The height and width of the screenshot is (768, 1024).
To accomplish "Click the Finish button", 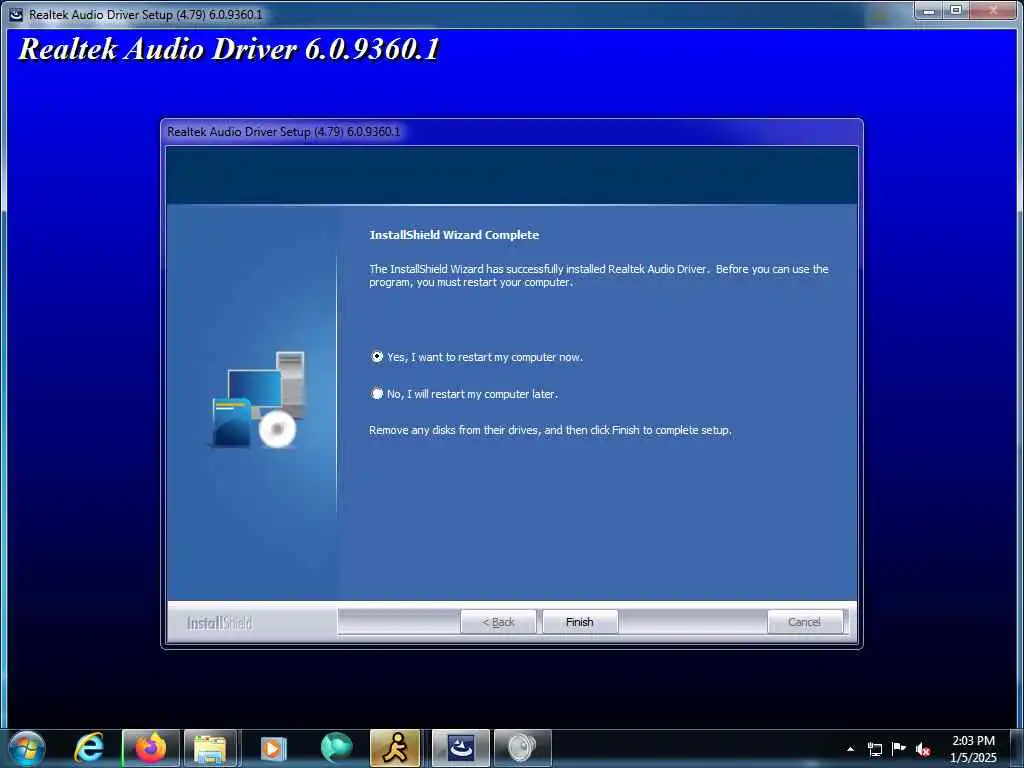I will (580, 622).
